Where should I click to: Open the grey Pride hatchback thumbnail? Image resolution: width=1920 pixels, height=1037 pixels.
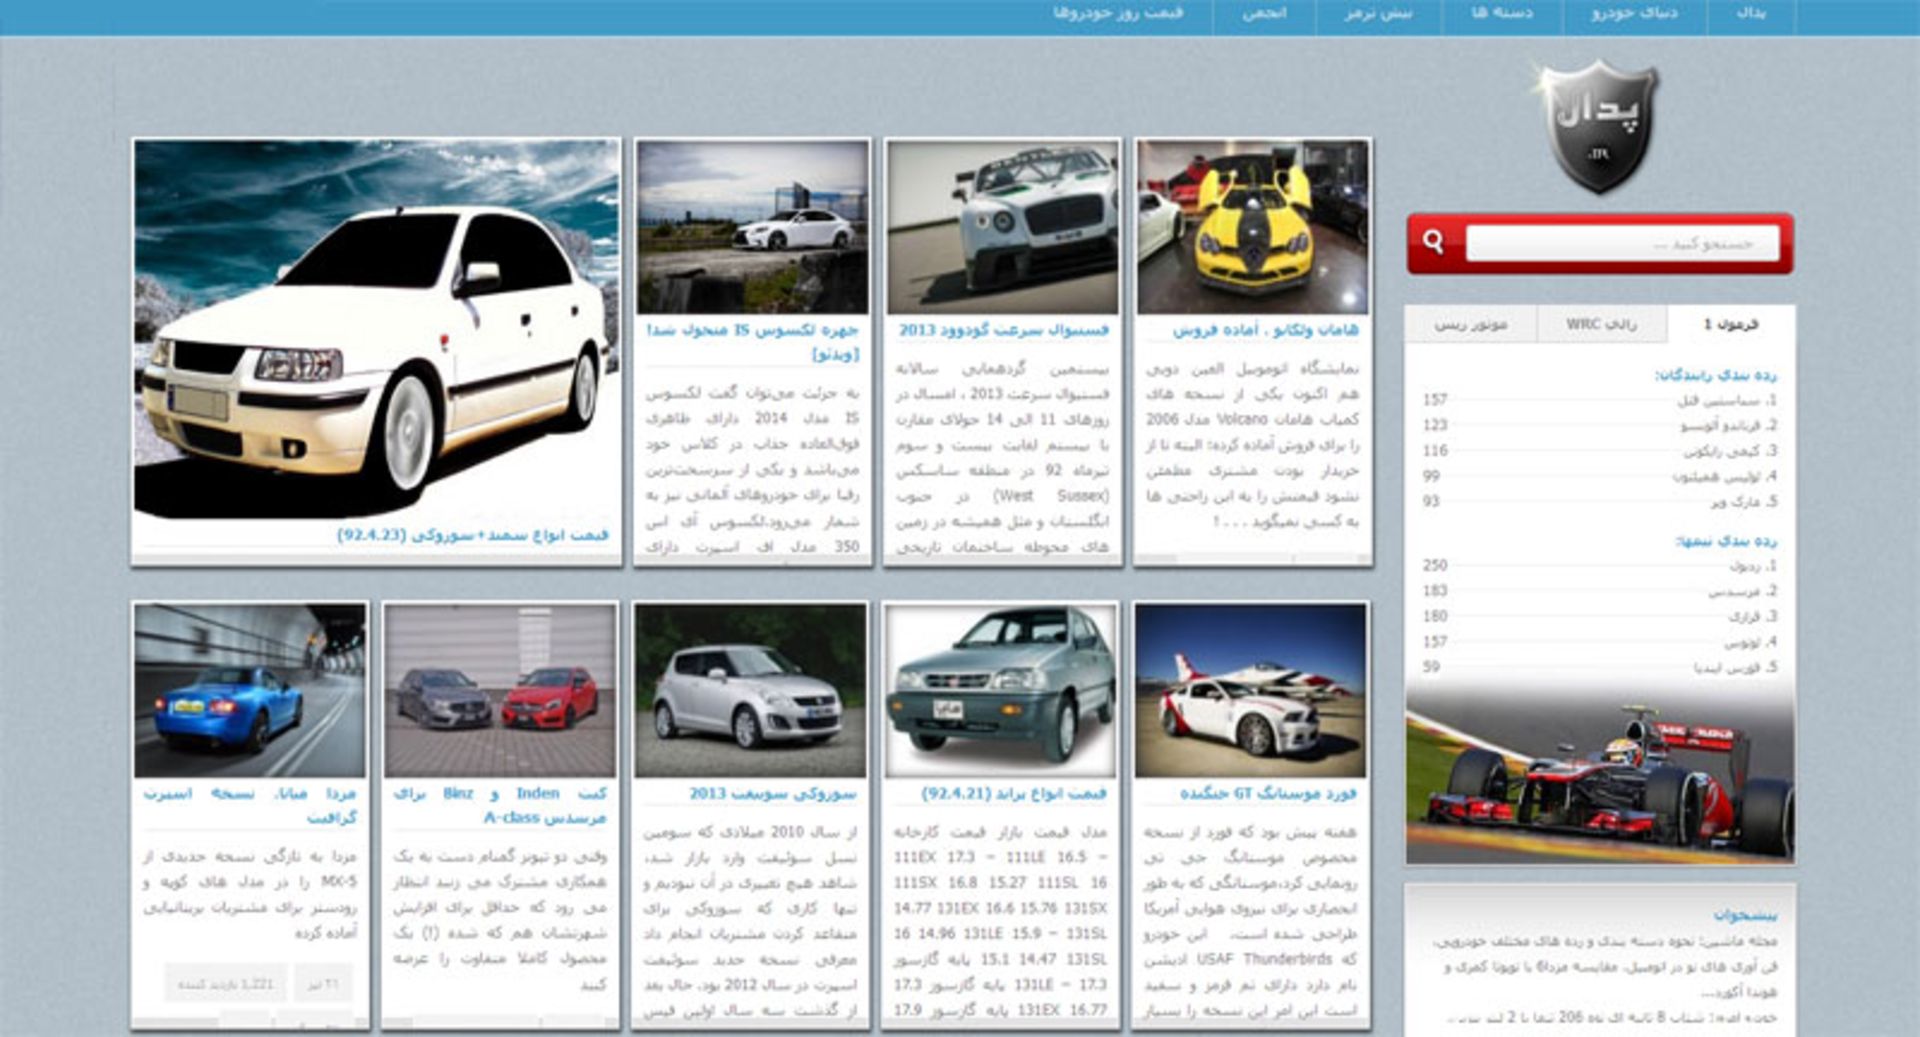click(x=1000, y=690)
